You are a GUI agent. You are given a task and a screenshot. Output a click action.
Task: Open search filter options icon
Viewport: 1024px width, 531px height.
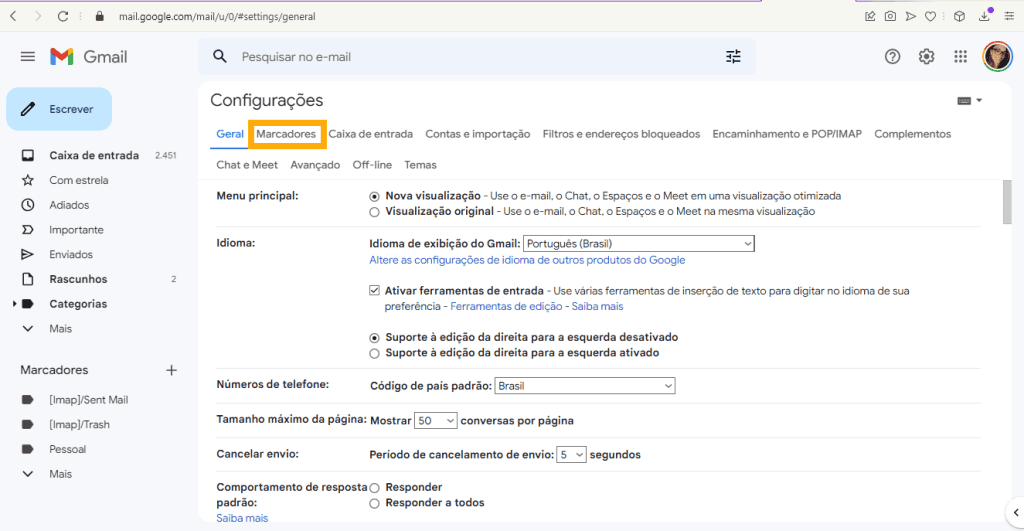coord(733,57)
